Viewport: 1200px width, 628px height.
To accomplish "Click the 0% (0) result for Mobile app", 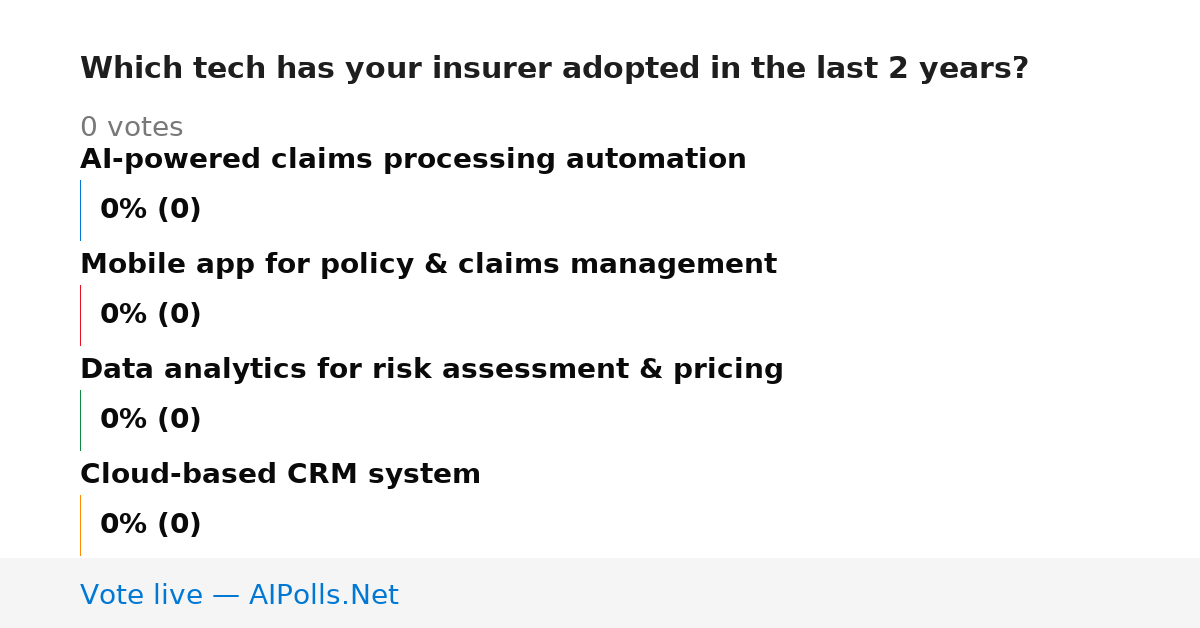I will 151,315.
